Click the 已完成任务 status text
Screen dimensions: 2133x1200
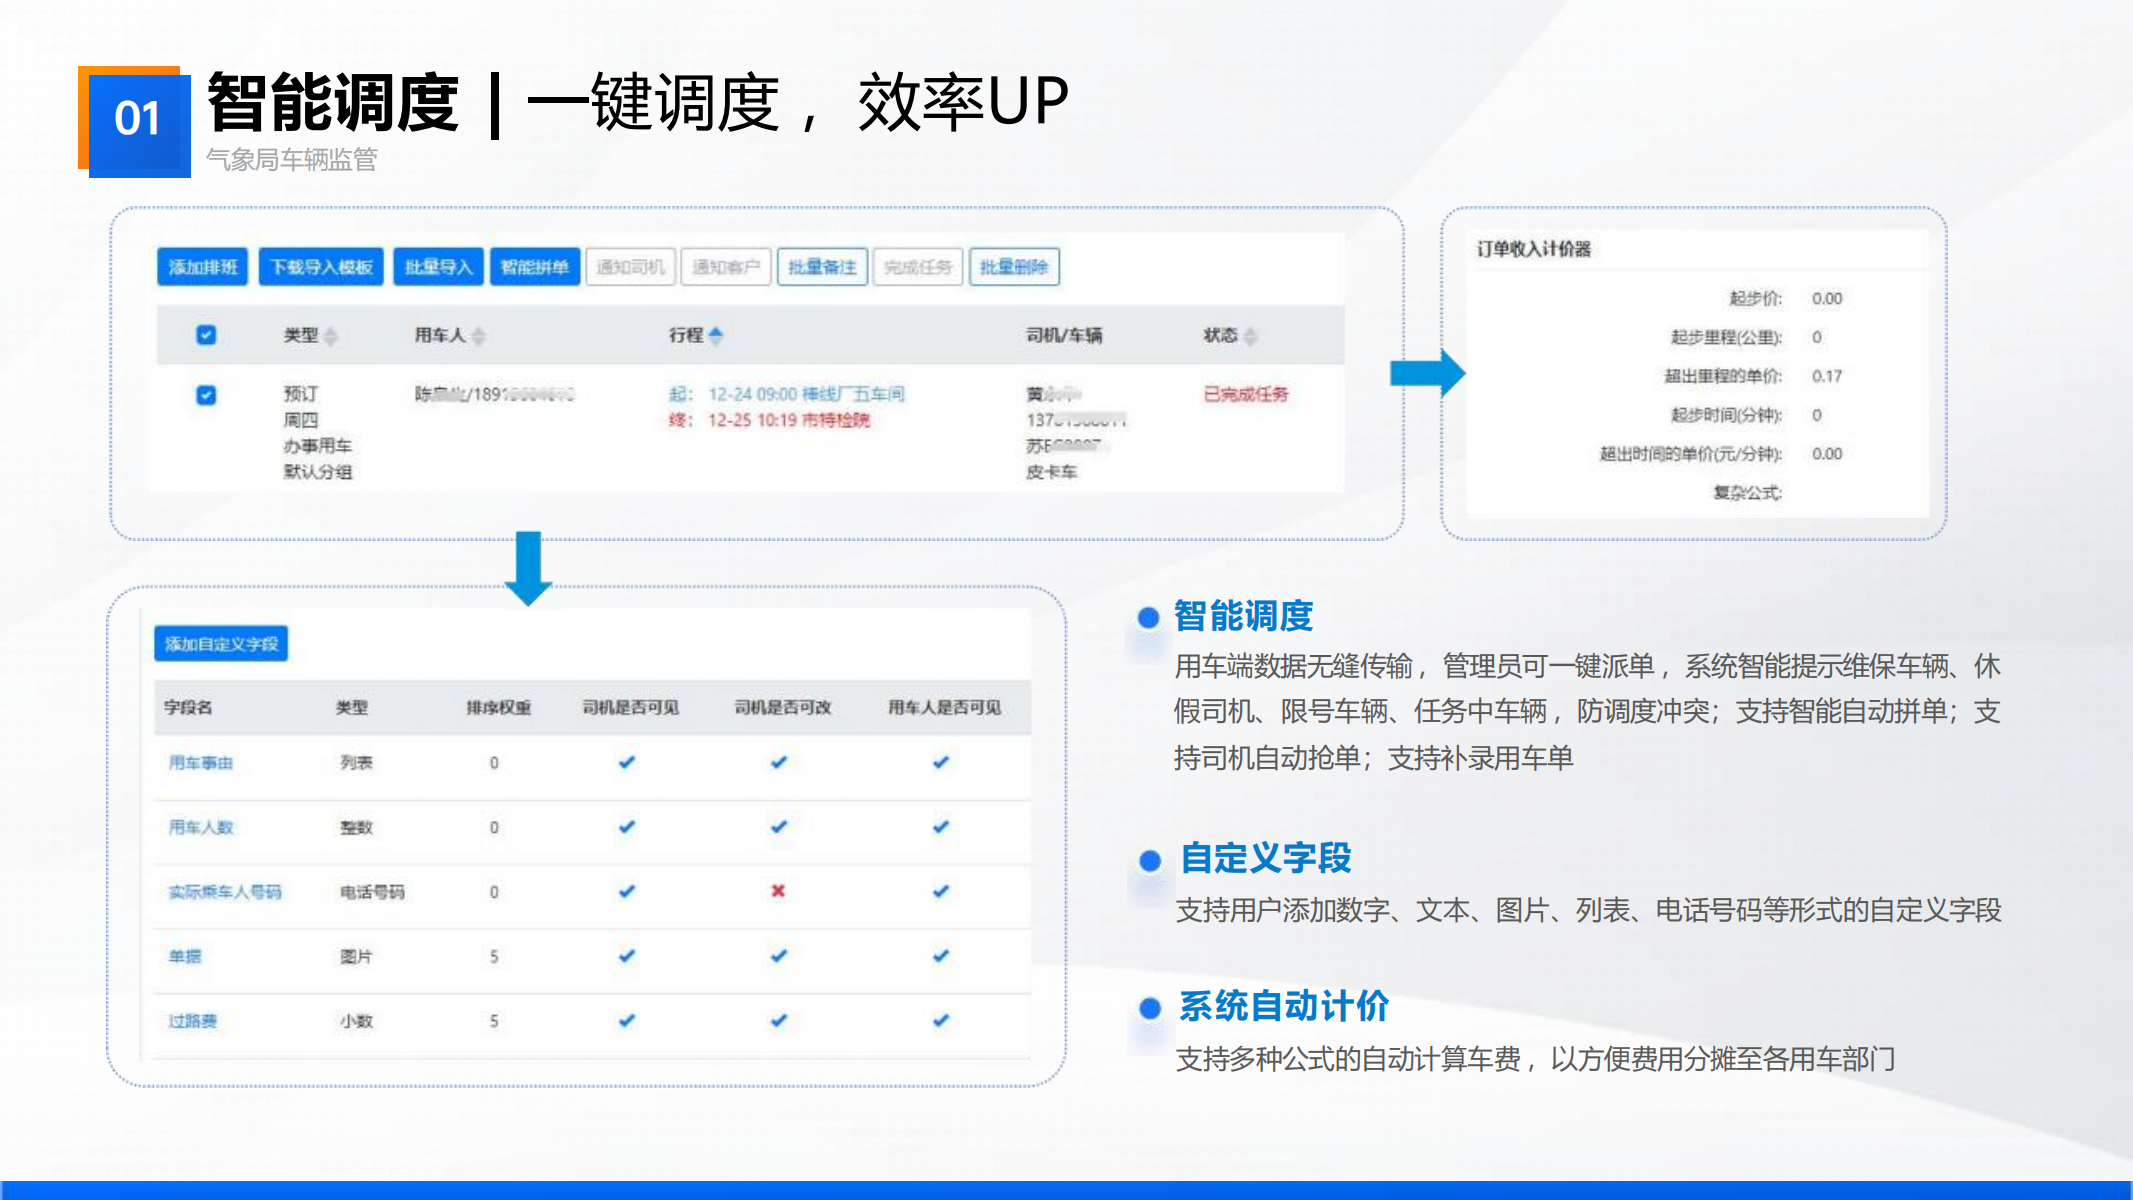(1245, 394)
